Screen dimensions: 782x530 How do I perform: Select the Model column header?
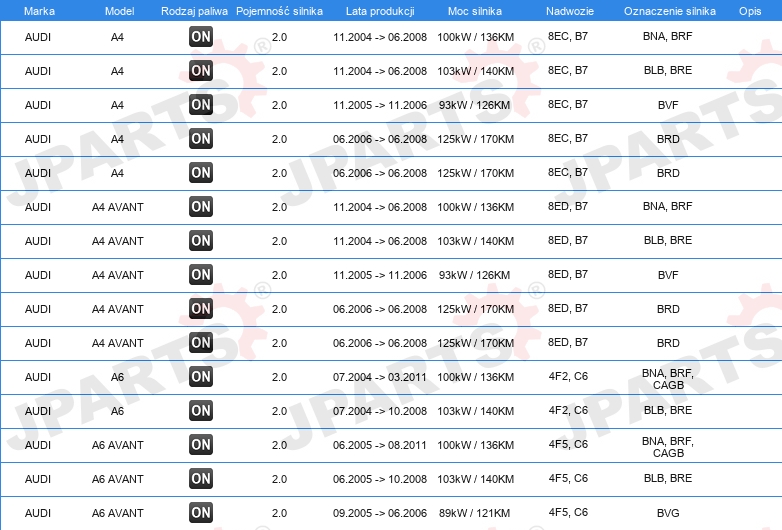pos(119,11)
